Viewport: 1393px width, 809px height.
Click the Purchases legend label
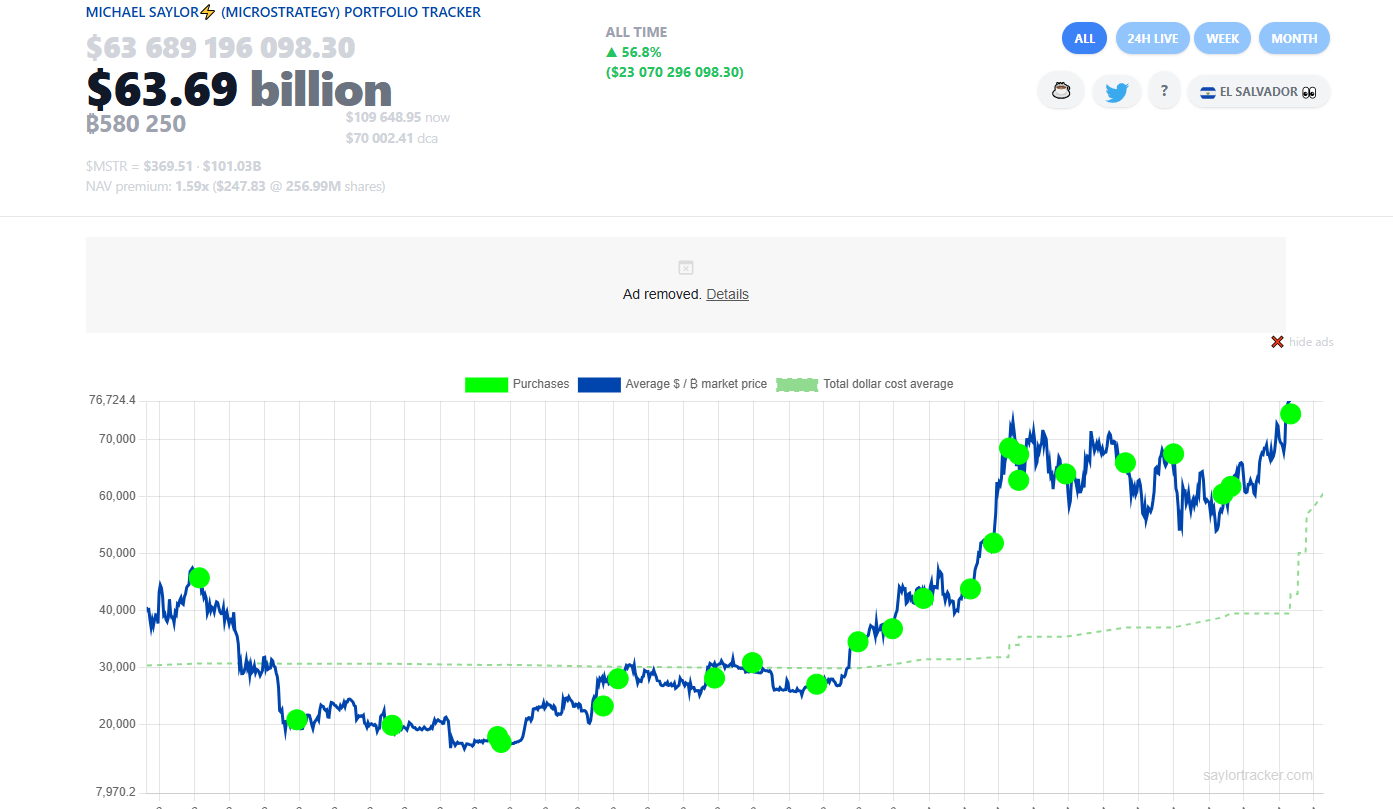coord(541,384)
